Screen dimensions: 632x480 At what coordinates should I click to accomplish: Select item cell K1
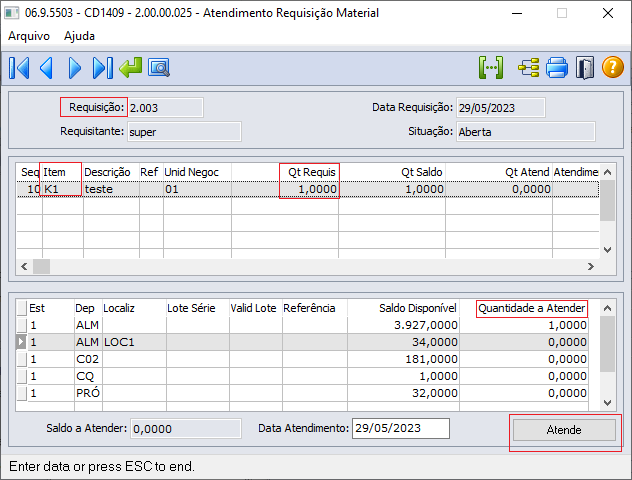point(62,189)
